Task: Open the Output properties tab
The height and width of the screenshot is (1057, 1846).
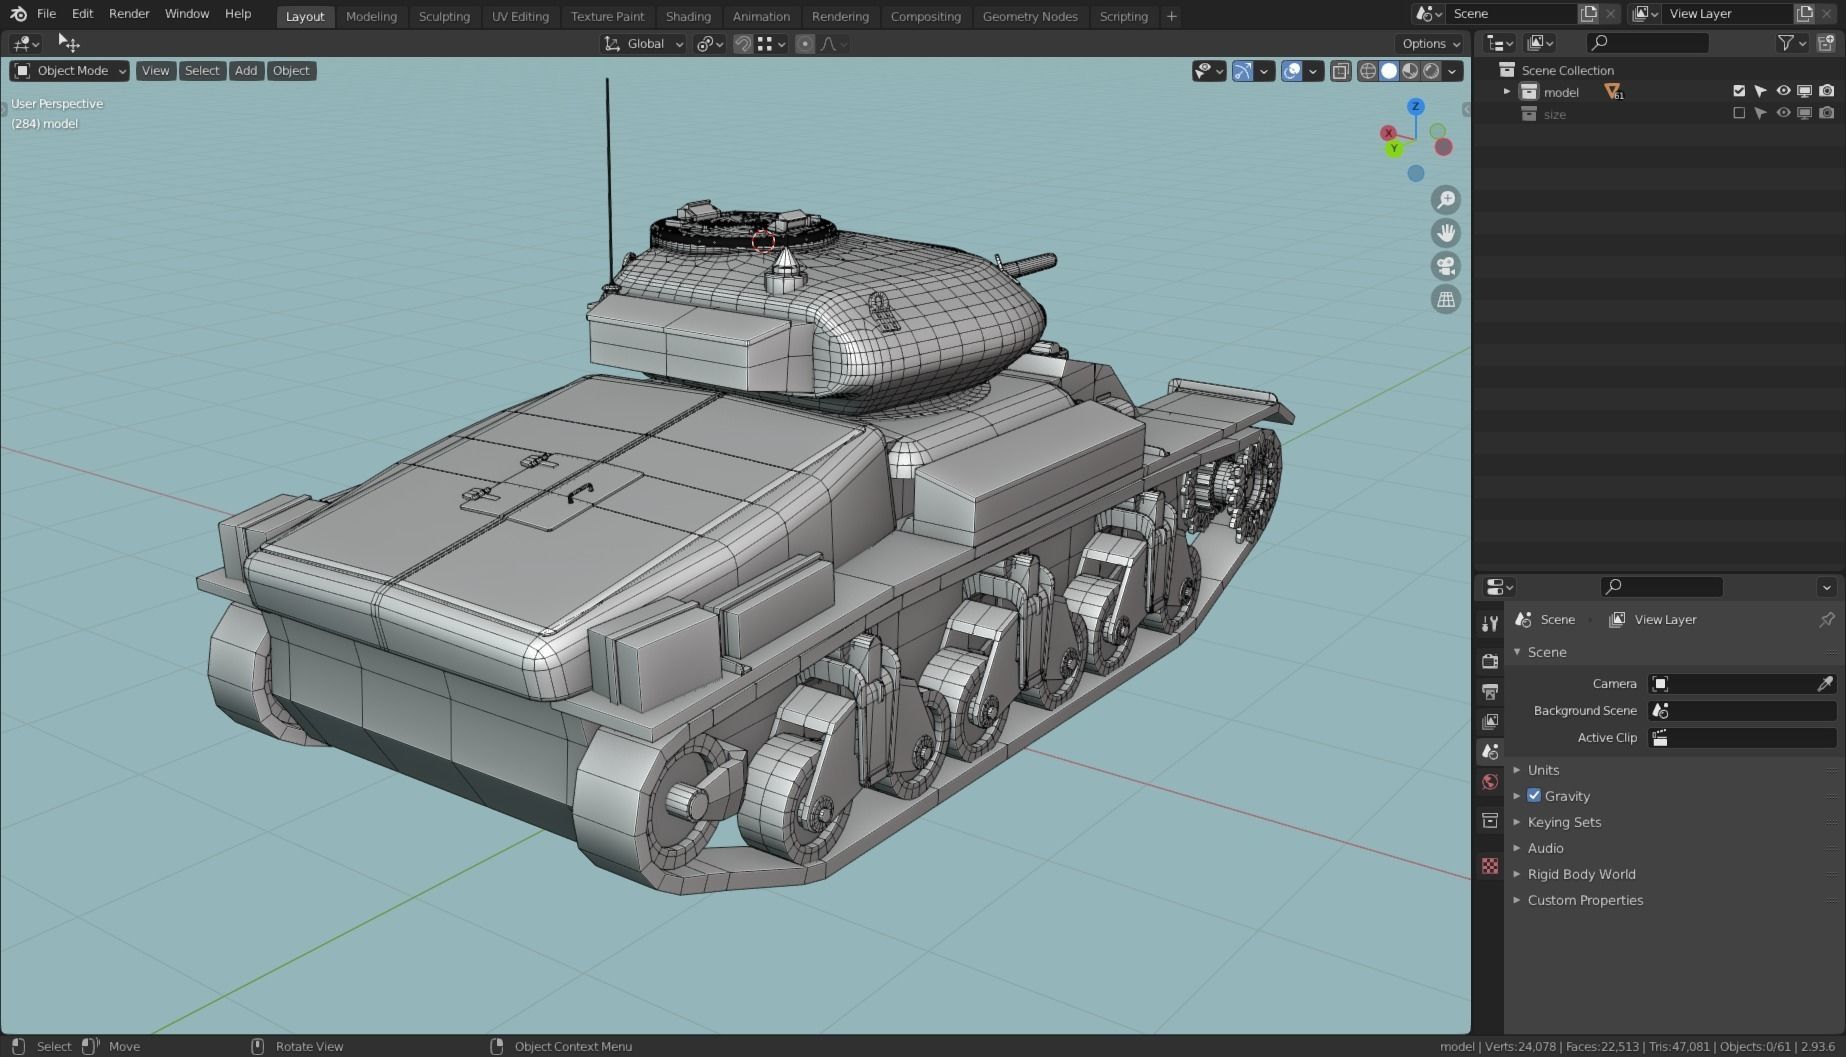Action: tap(1490, 691)
